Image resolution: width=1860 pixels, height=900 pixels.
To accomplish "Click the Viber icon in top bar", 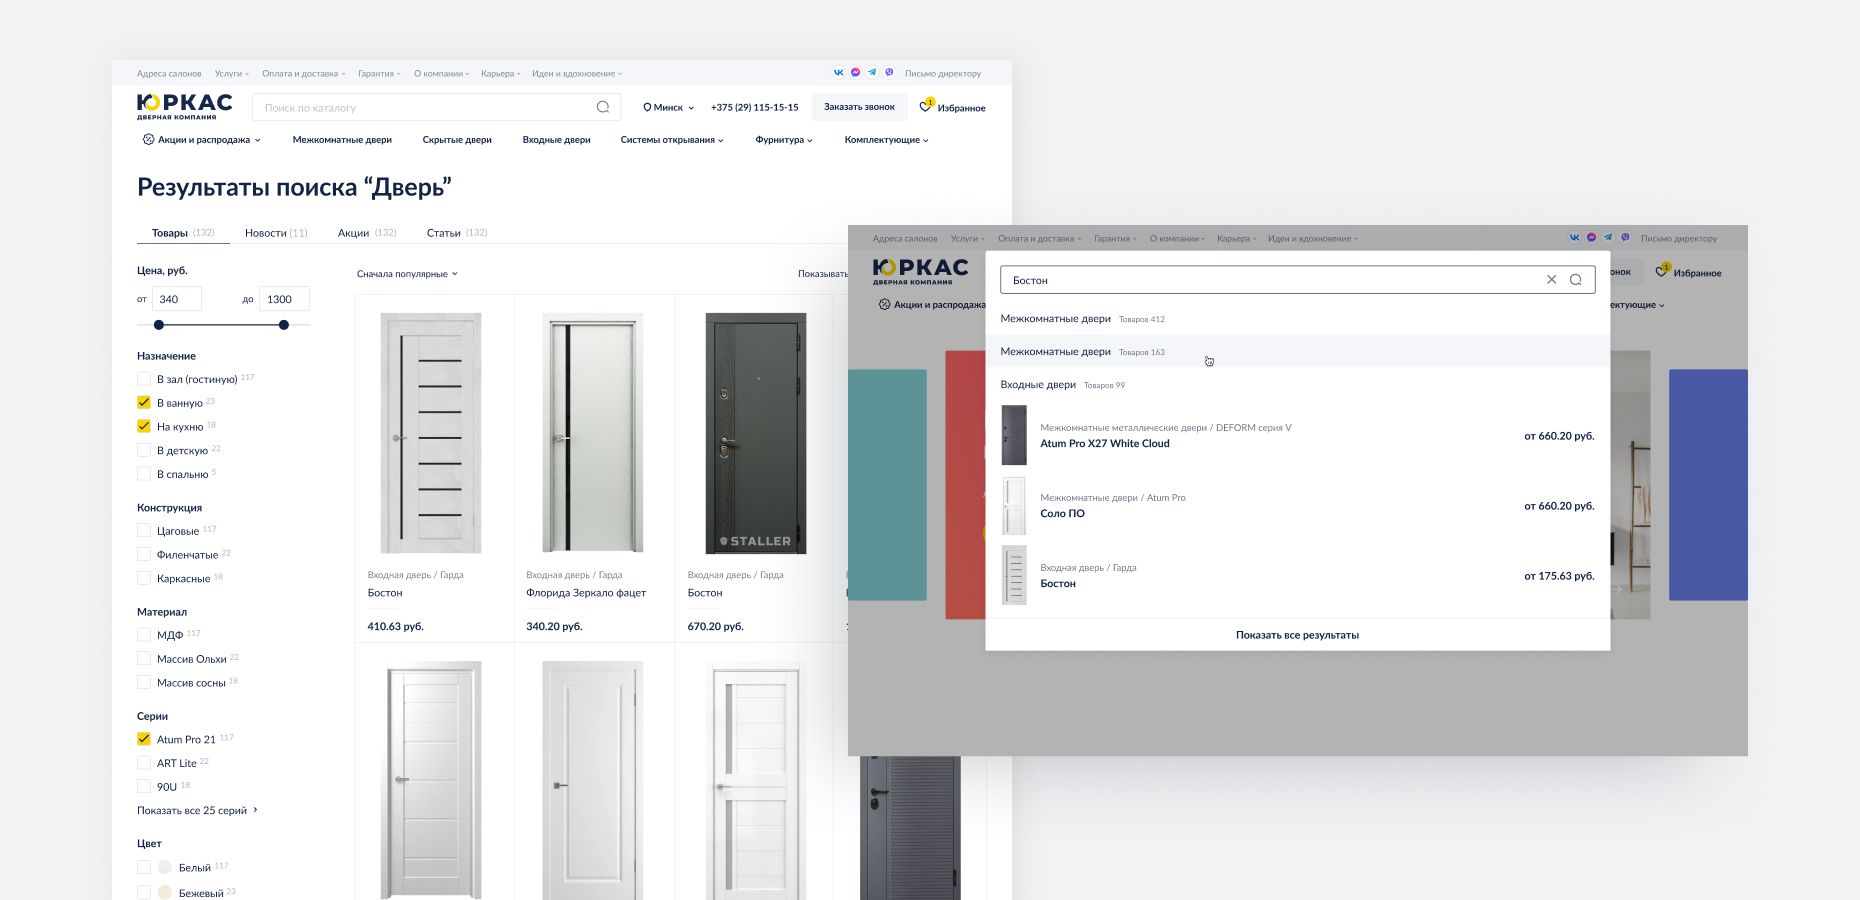I will (x=889, y=73).
